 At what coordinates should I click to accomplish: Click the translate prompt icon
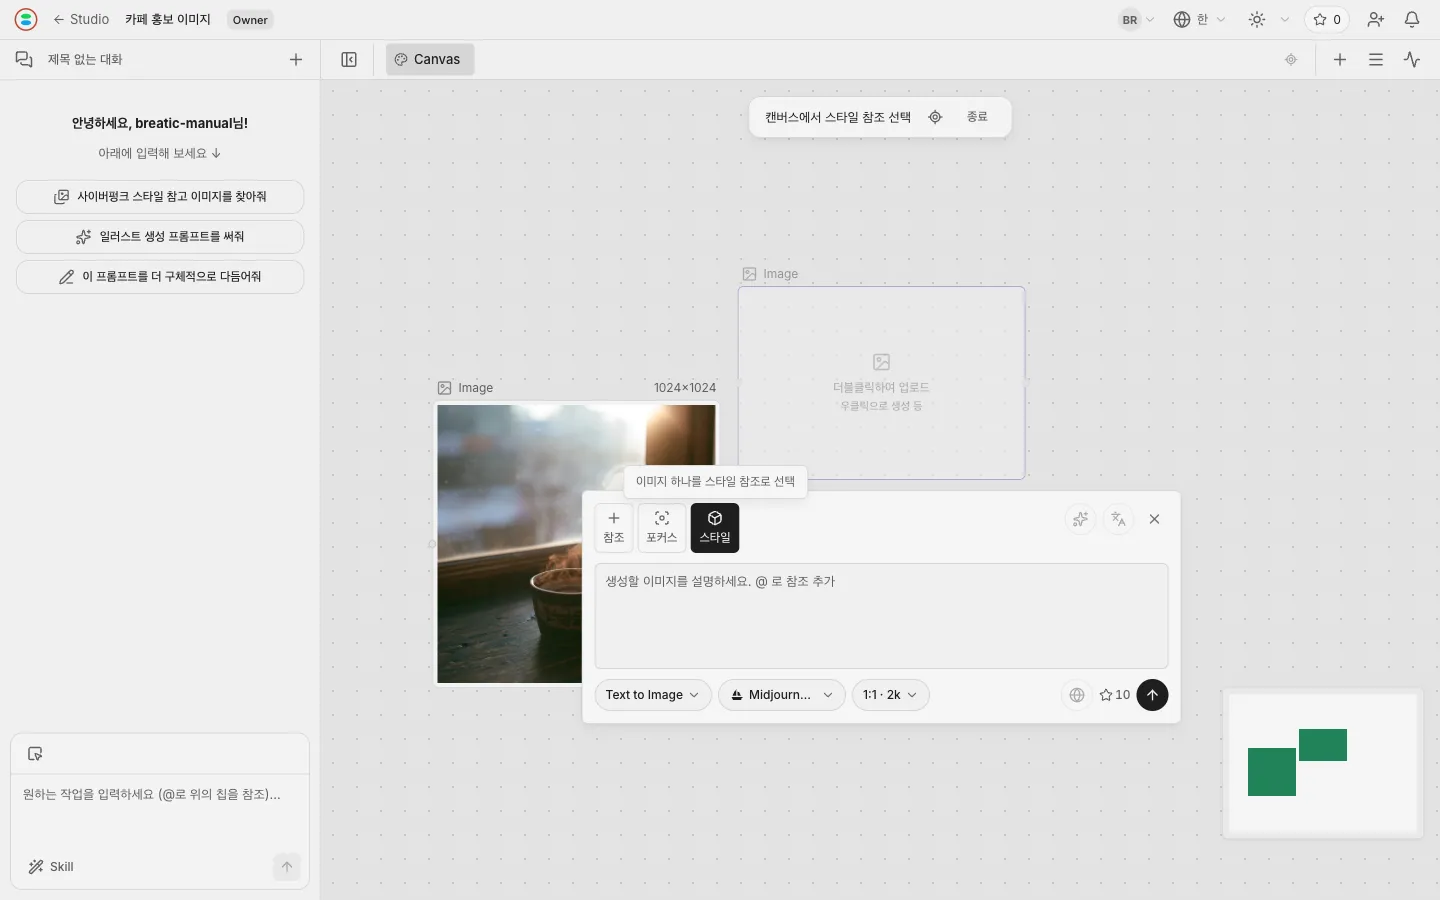(1118, 519)
